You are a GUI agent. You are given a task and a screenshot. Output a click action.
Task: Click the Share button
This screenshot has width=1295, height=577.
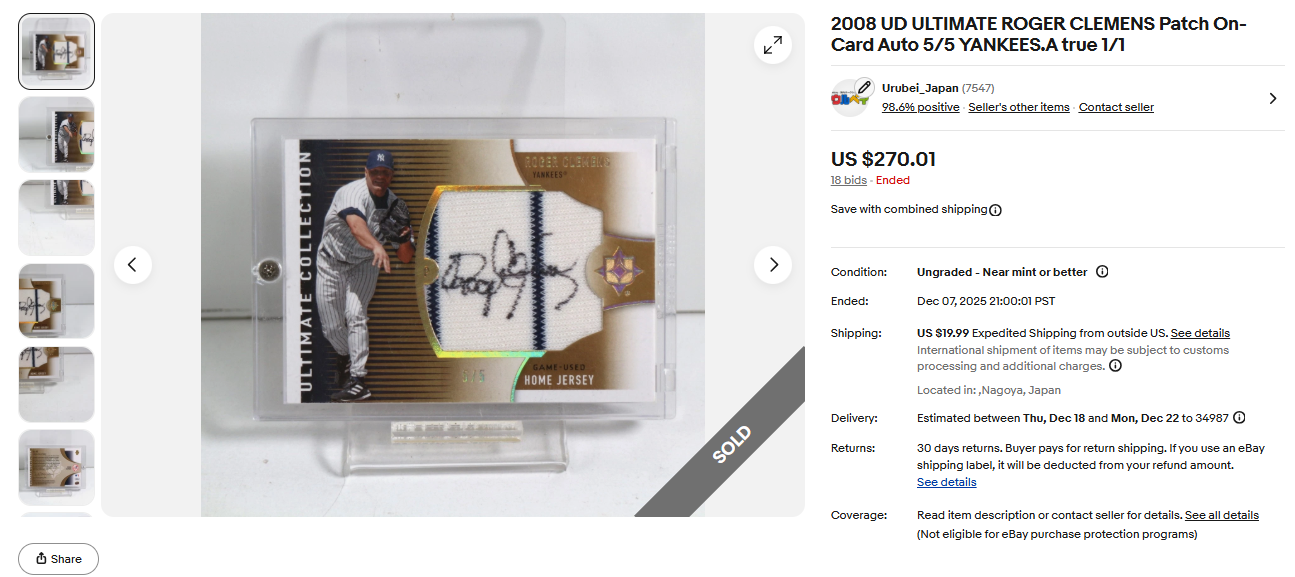[58, 559]
